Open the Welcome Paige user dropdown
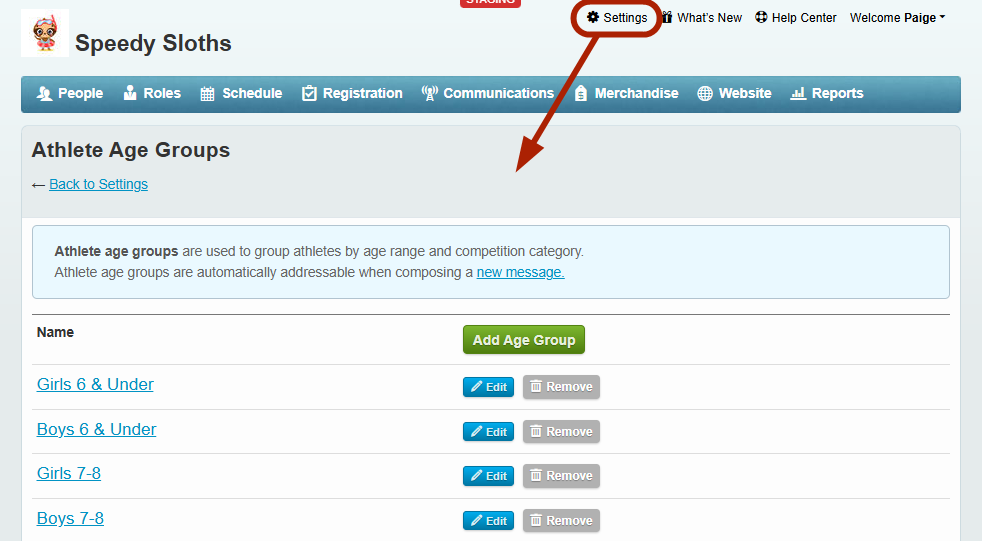Viewport: 982px width, 541px height. 897,18
